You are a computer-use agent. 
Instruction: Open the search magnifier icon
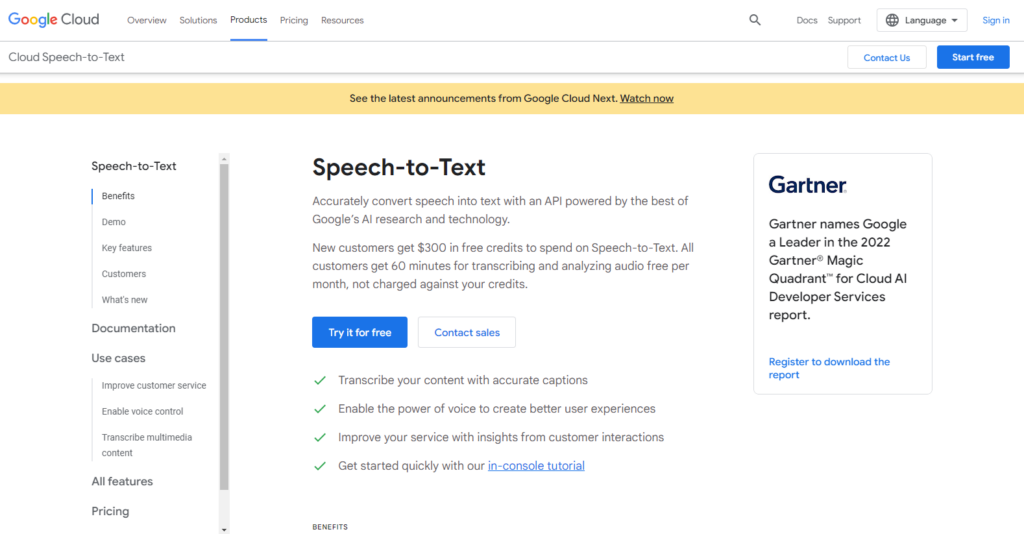(x=755, y=20)
